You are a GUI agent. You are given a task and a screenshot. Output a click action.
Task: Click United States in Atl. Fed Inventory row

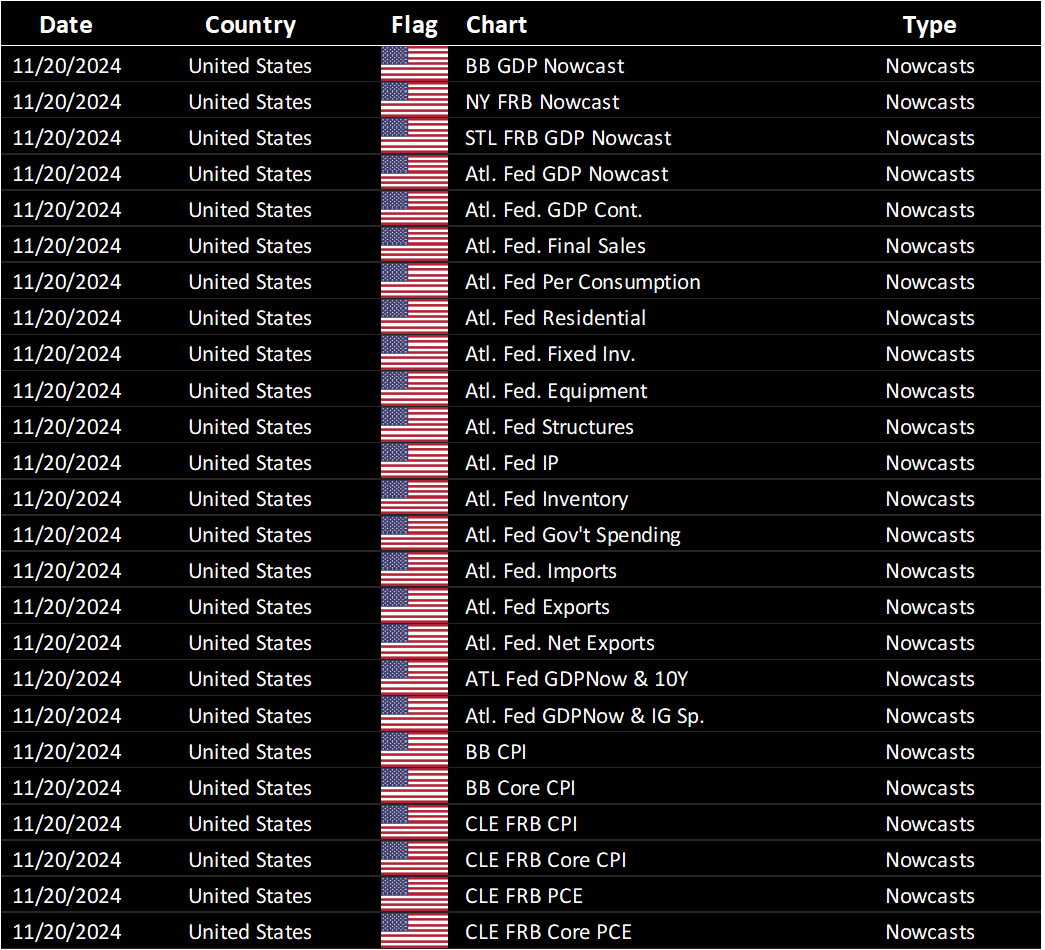[x=250, y=499]
